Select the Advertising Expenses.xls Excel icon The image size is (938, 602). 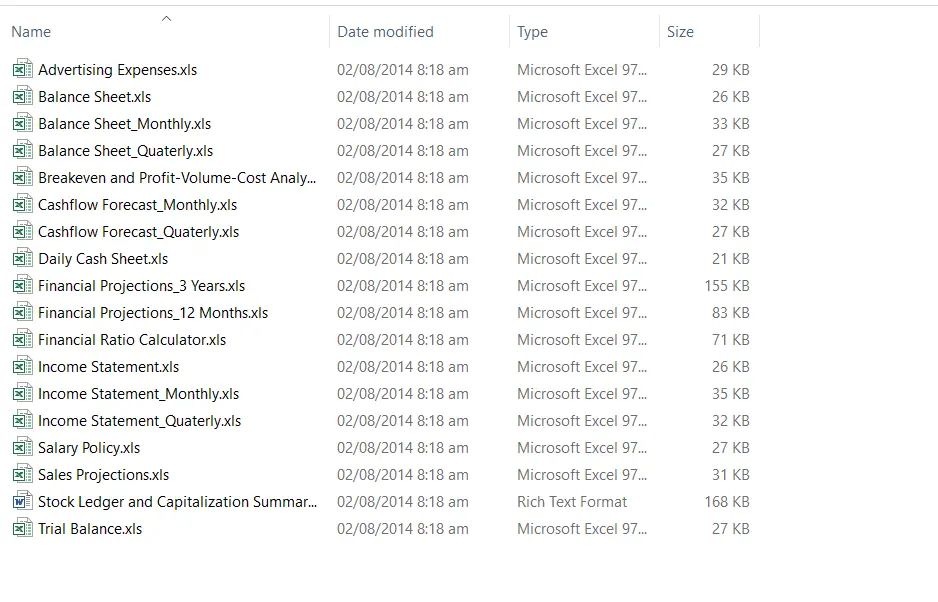(23, 69)
